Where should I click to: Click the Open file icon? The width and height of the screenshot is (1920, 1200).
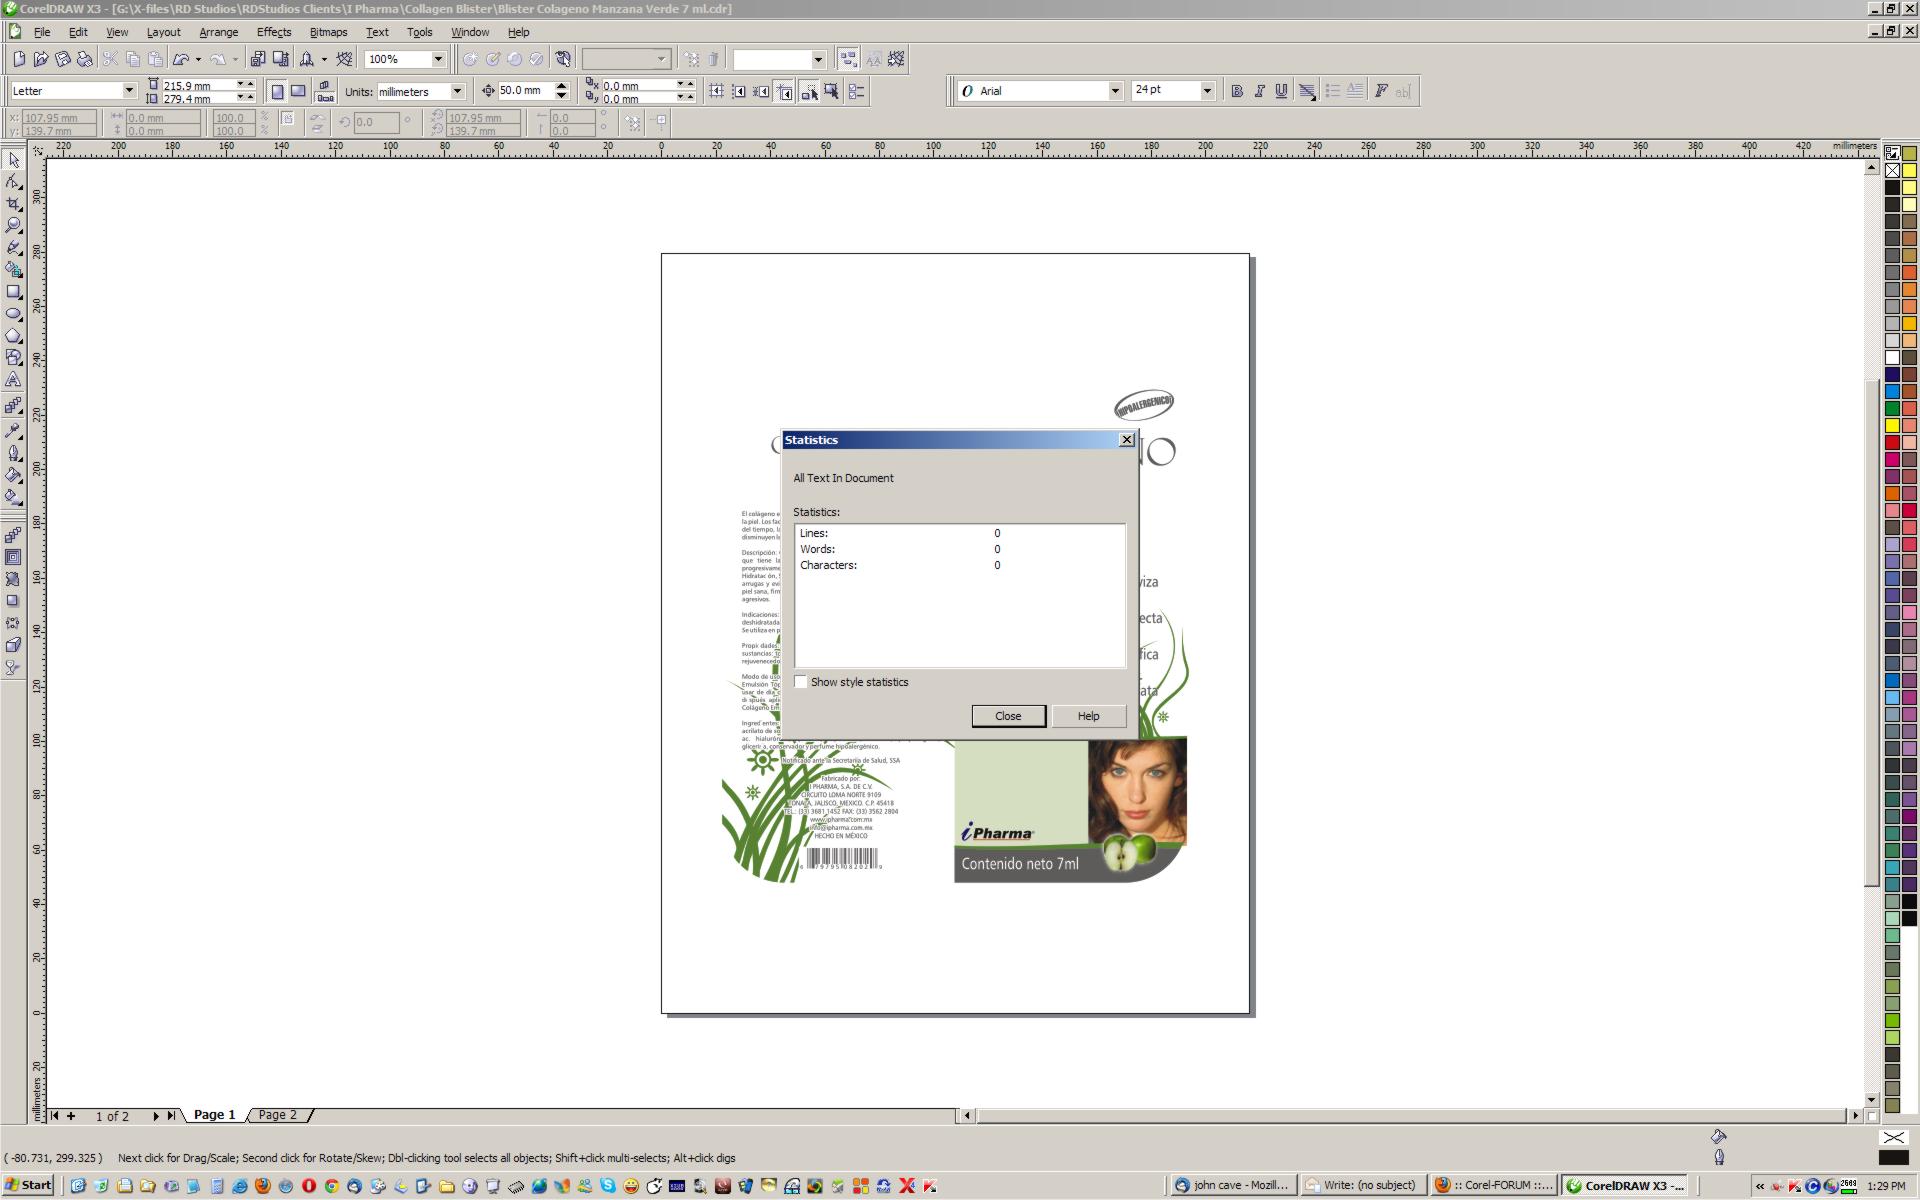[x=41, y=59]
